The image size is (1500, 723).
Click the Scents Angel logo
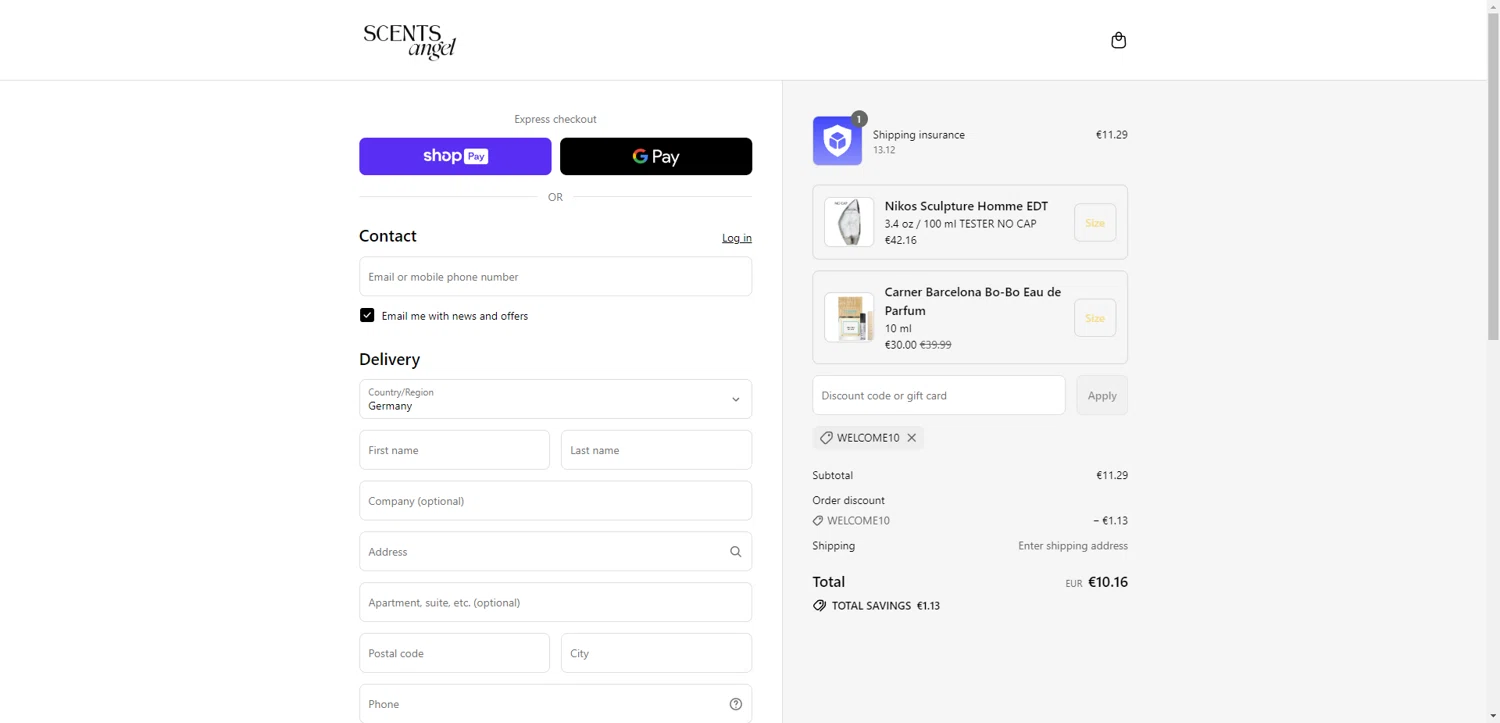point(409,41)
